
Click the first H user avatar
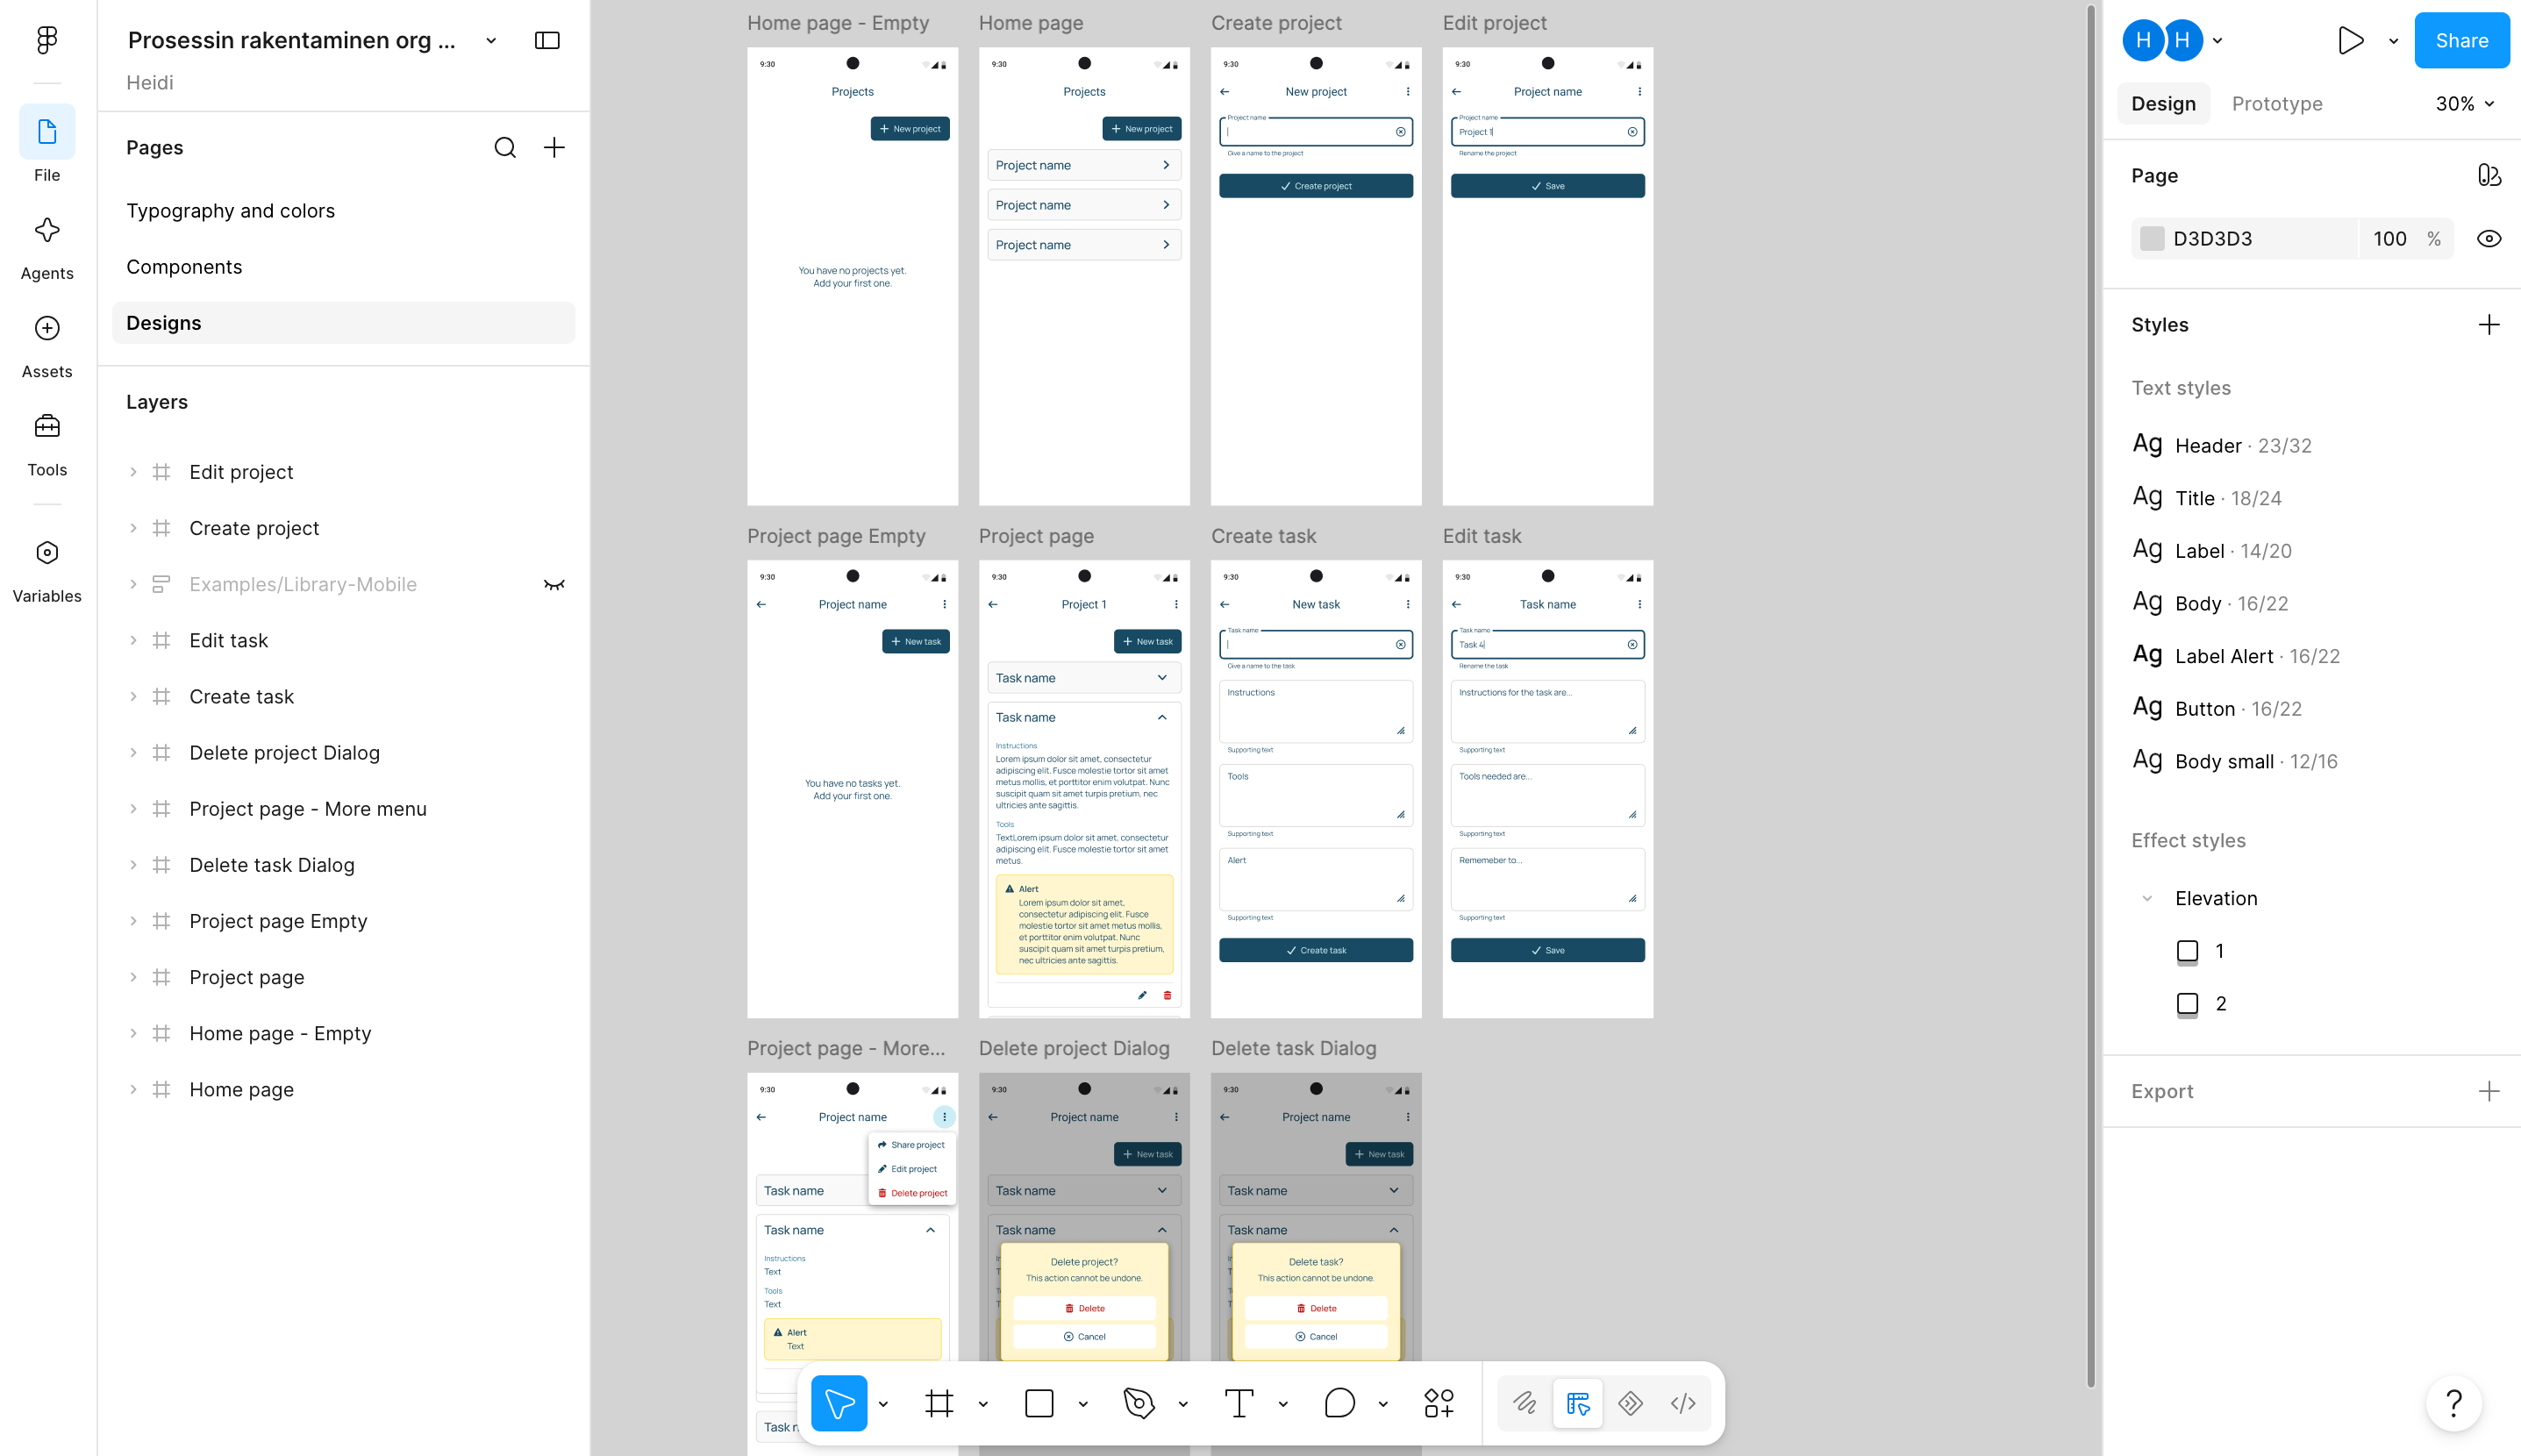(x=2143, y=40)
